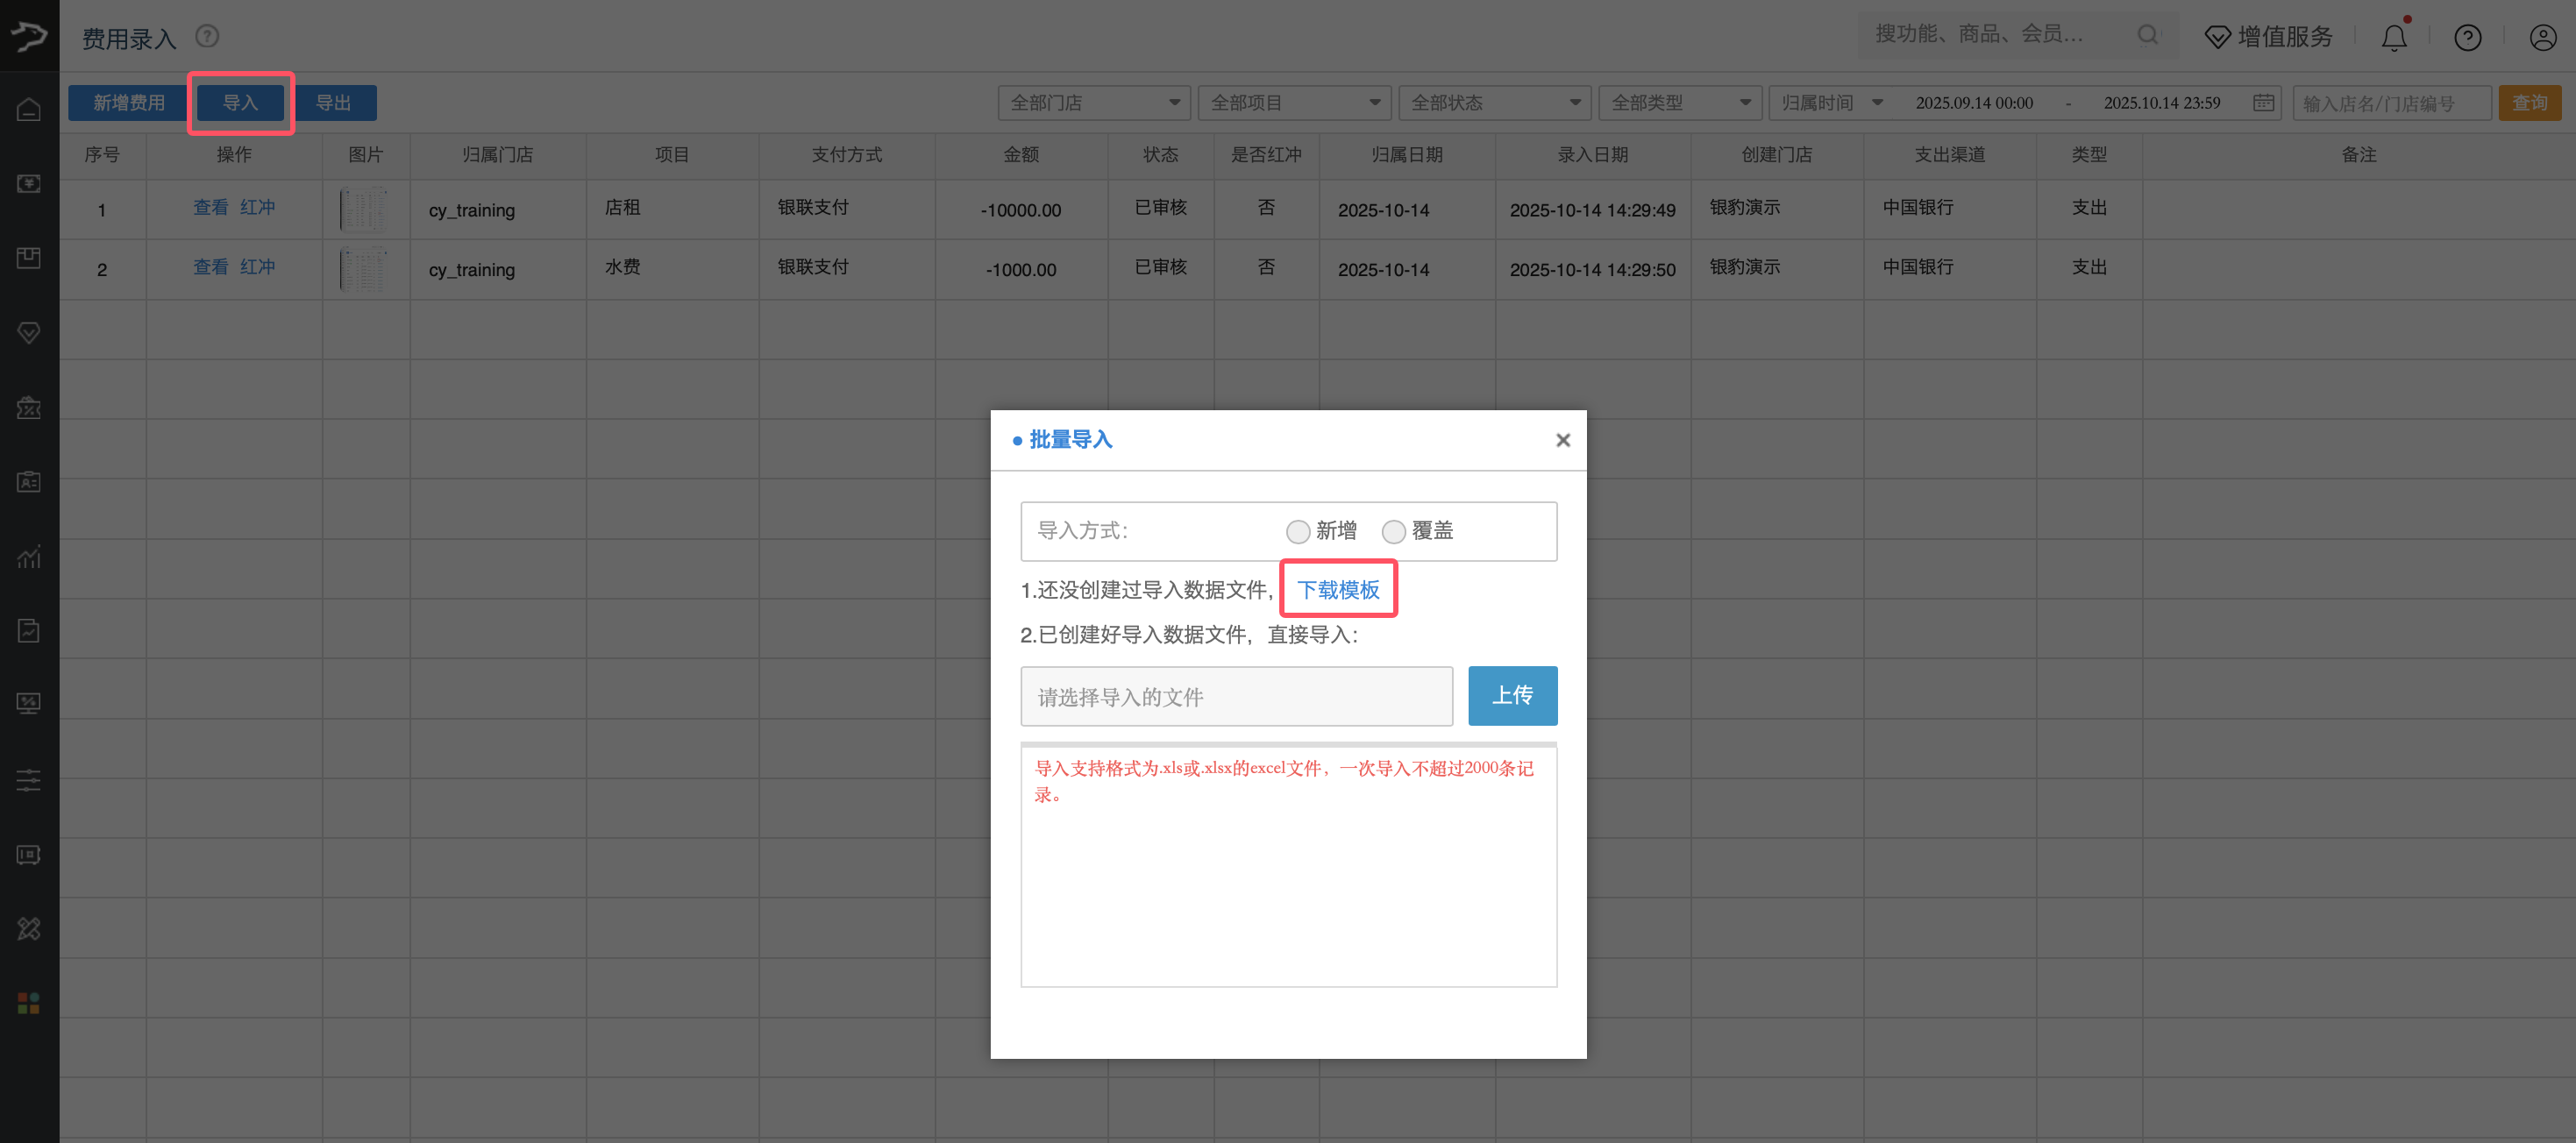Open the product/inventory box icon in sidebar
The width and height of the screenshot is (2576, 1143).
coord(28,257)
